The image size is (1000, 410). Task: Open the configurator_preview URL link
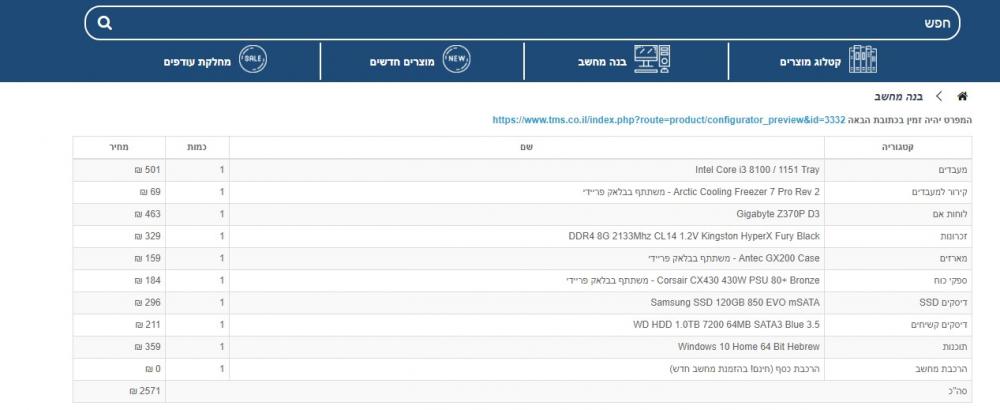(669, 120)
